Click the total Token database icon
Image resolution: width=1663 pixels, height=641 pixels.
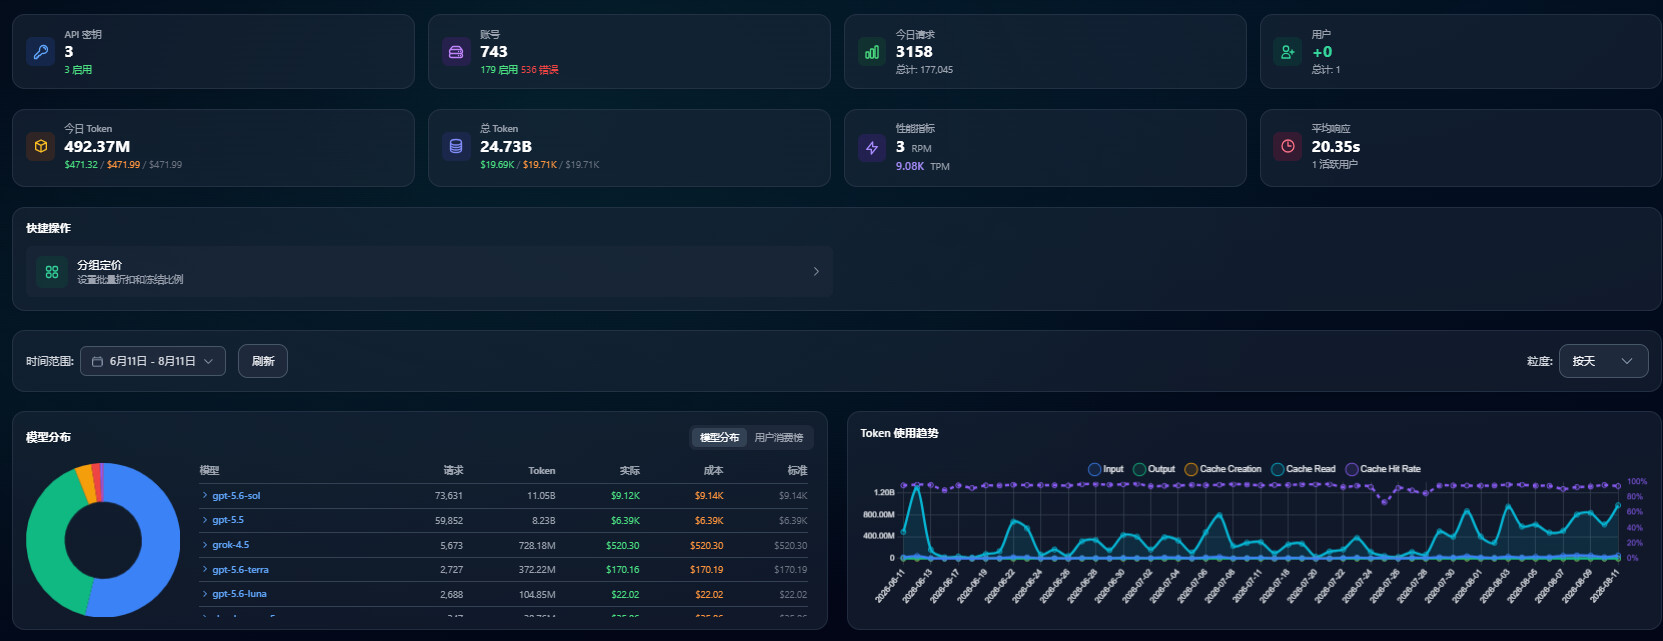click(x=456, y=146)
